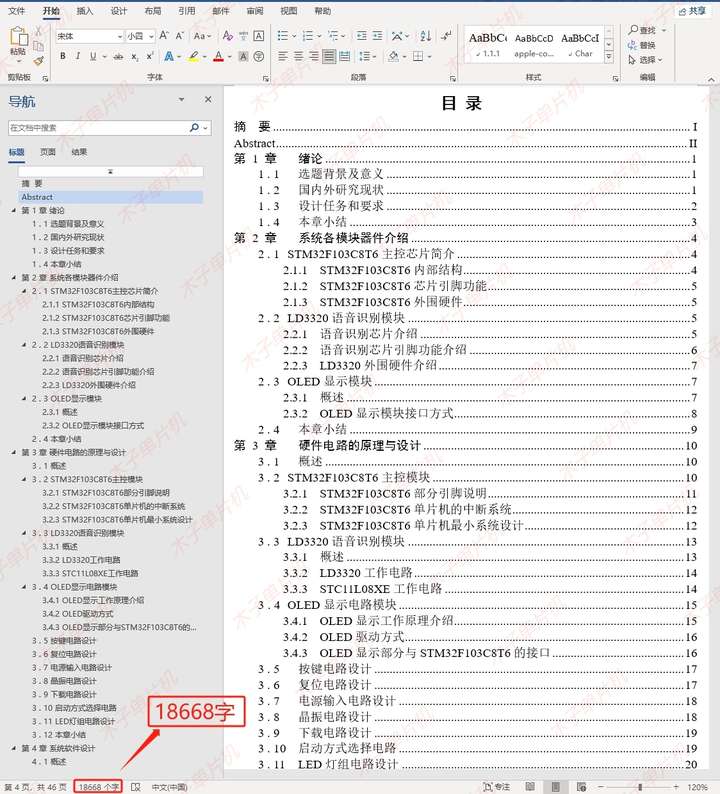This screenshot has width=720, height=794.
Task: Collapse 2.2 LD3320语音识别模块 in navigation tree
Action: tap(24, 344)
